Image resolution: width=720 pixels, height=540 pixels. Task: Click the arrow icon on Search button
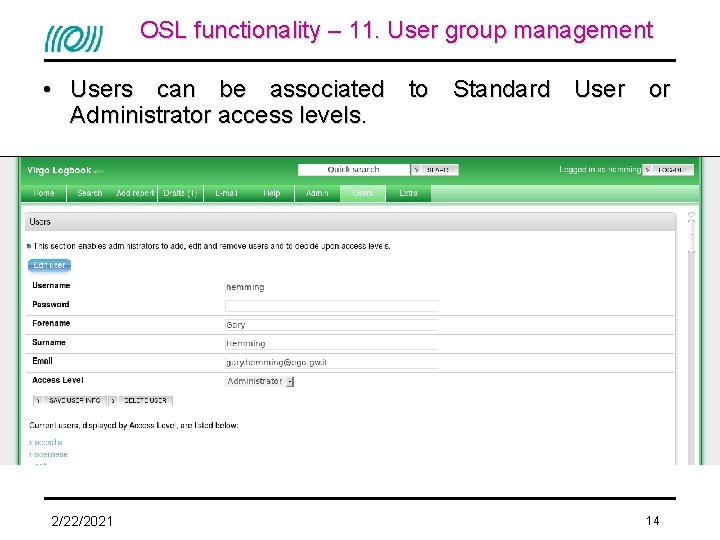click(x=416, y=170)
